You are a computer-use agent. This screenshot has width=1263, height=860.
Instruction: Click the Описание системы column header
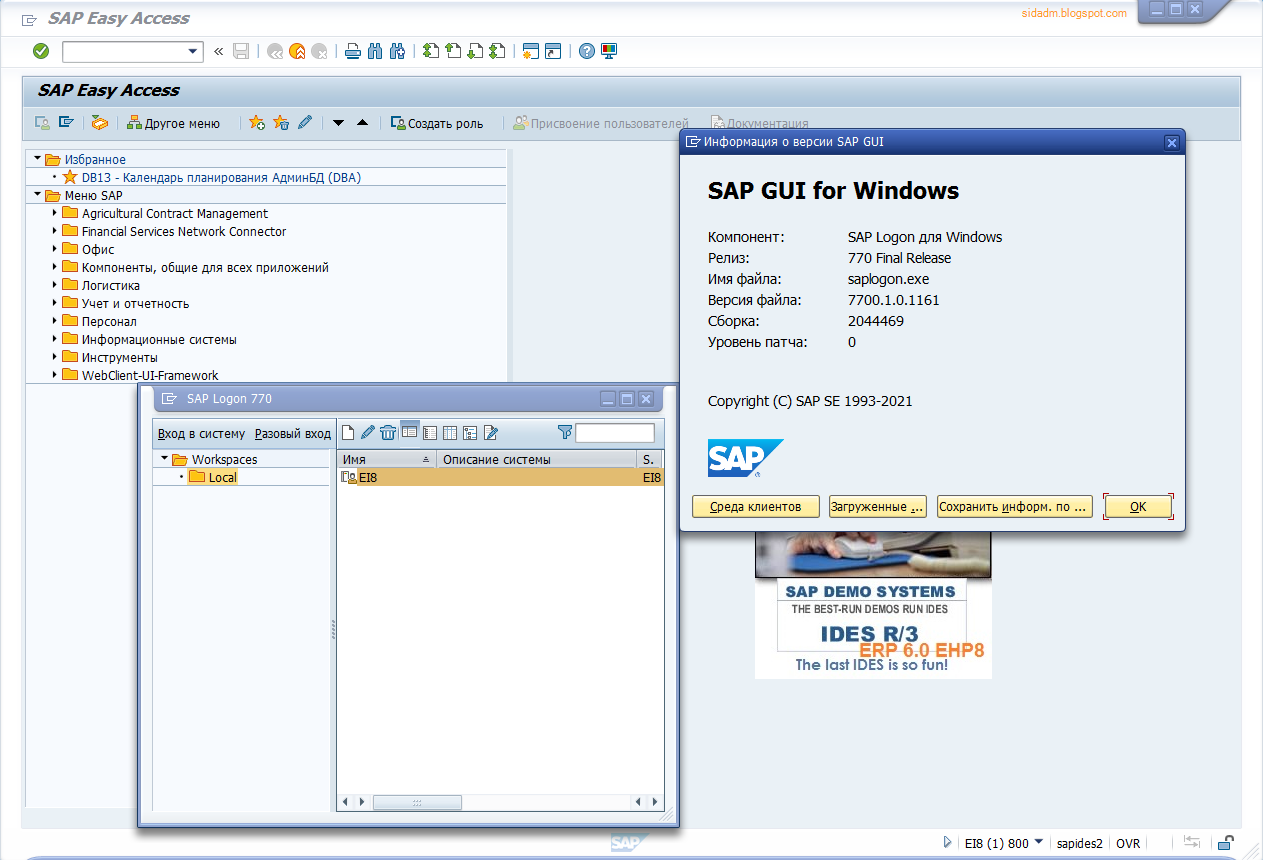[x=537, y=459]
